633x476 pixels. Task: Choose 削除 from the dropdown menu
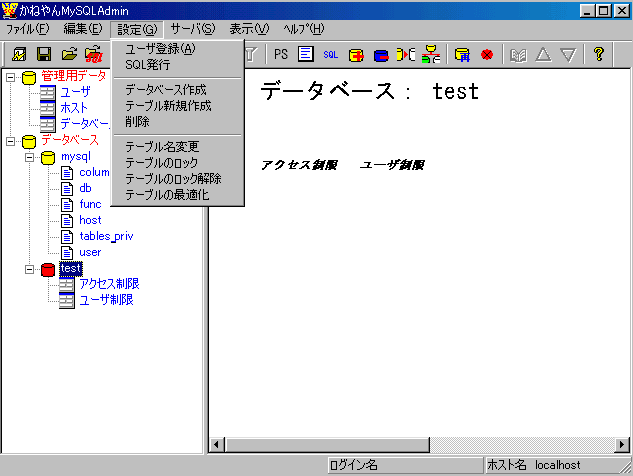(178, 122)
